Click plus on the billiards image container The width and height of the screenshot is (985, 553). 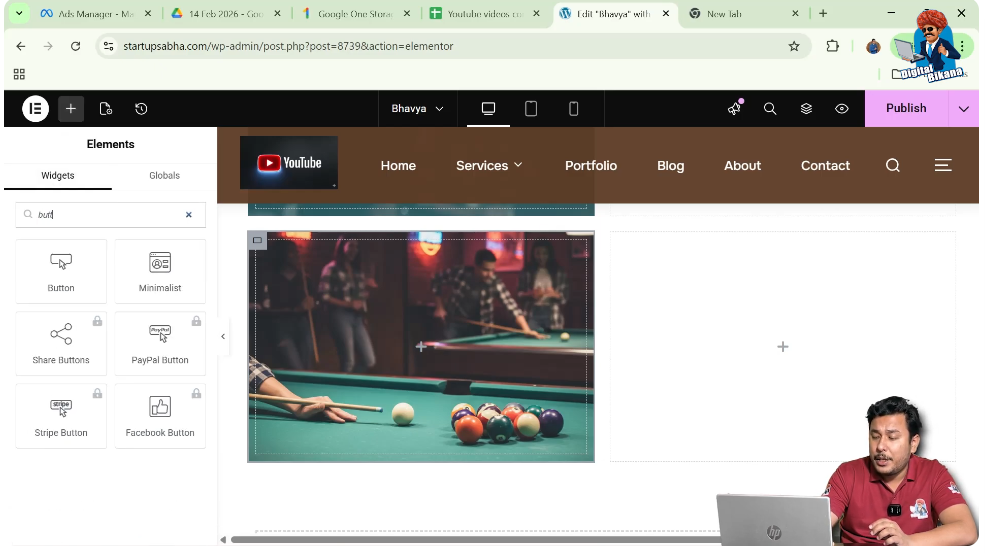coord(421,346)
